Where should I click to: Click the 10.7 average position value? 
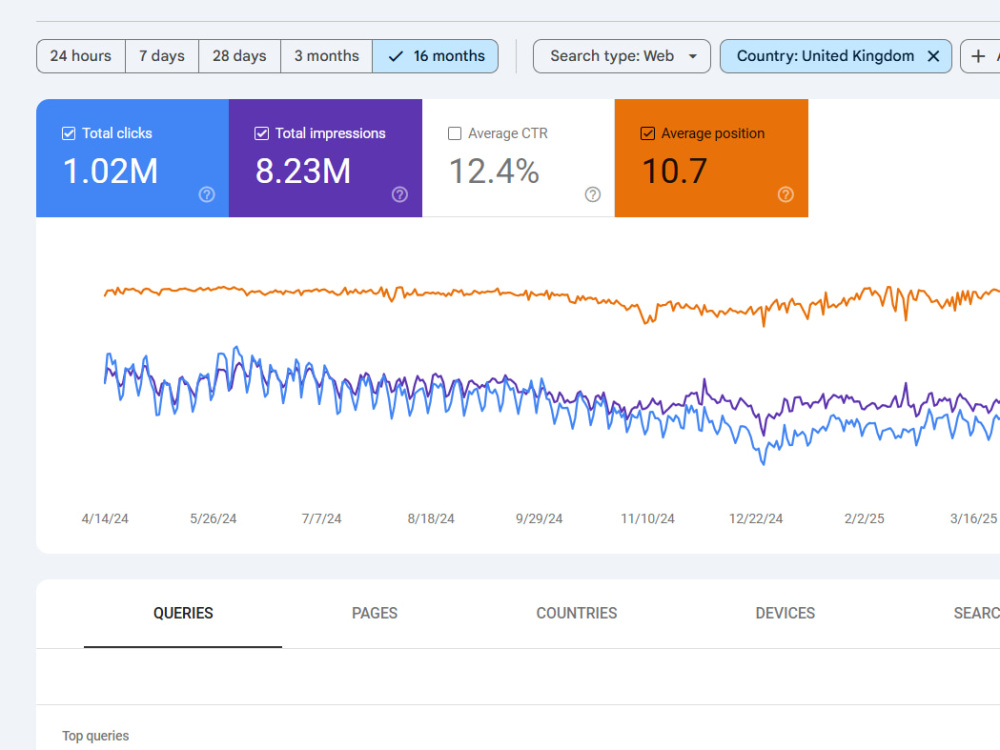[675, 171]
